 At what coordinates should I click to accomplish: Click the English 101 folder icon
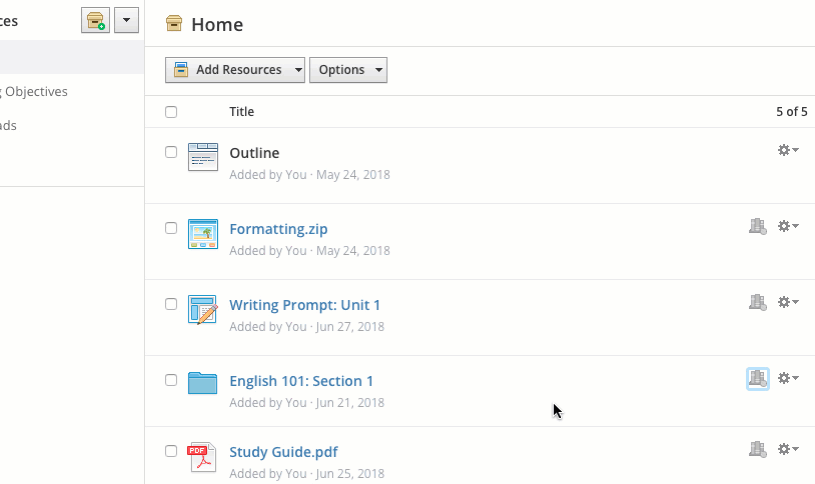pos(203,383)
